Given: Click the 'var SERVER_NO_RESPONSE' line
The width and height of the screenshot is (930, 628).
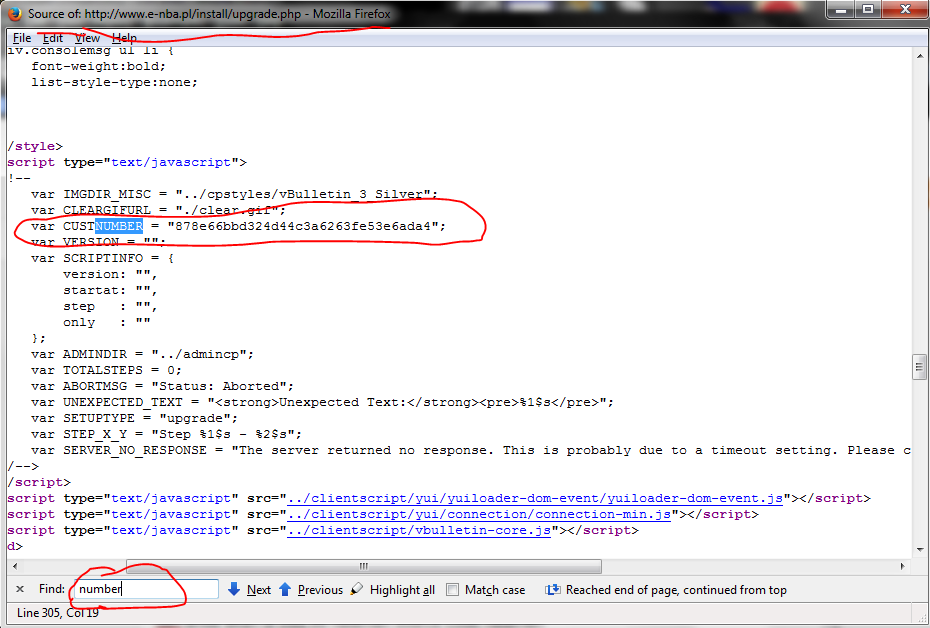Looking at the screenshot, I should point(471,450).
